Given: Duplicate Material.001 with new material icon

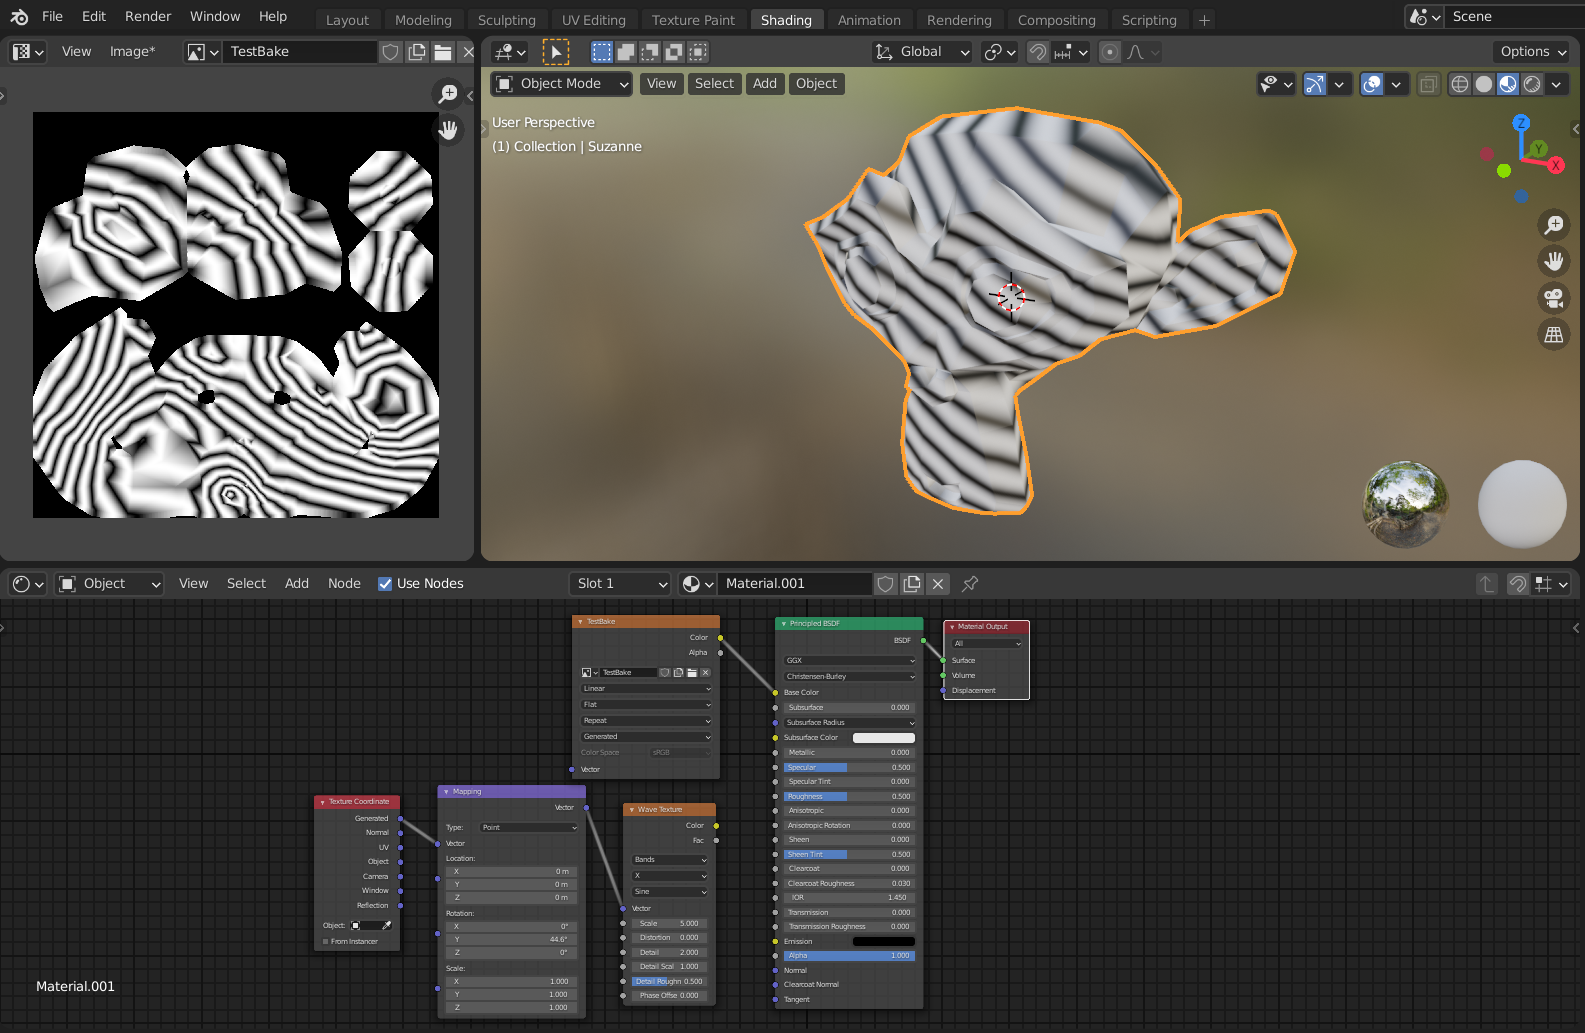Looking at the screenshot, I should tap(911, 584).
